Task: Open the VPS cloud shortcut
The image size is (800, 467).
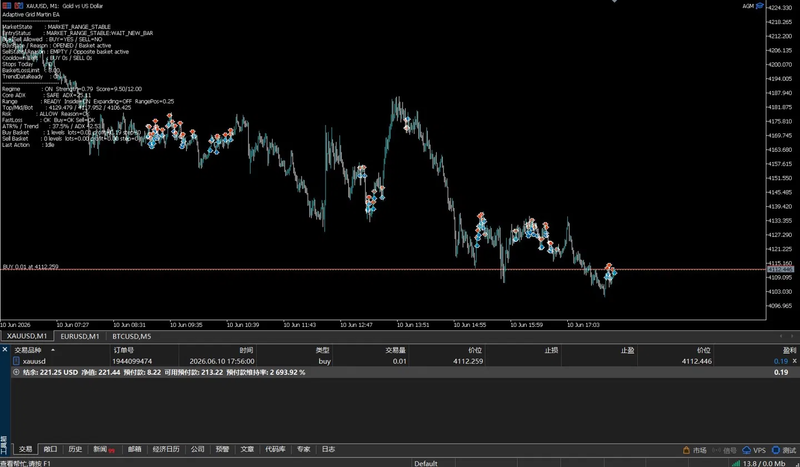Action: [754, 450]
